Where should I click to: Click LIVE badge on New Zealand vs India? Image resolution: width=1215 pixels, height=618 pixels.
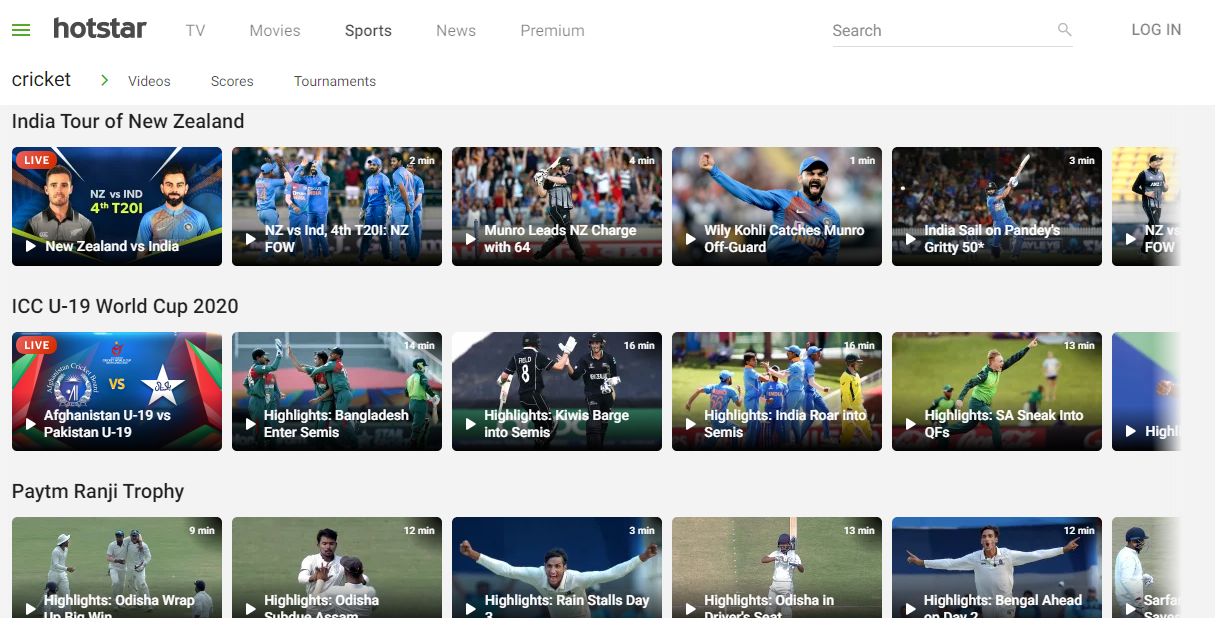(x=36, y=160)
